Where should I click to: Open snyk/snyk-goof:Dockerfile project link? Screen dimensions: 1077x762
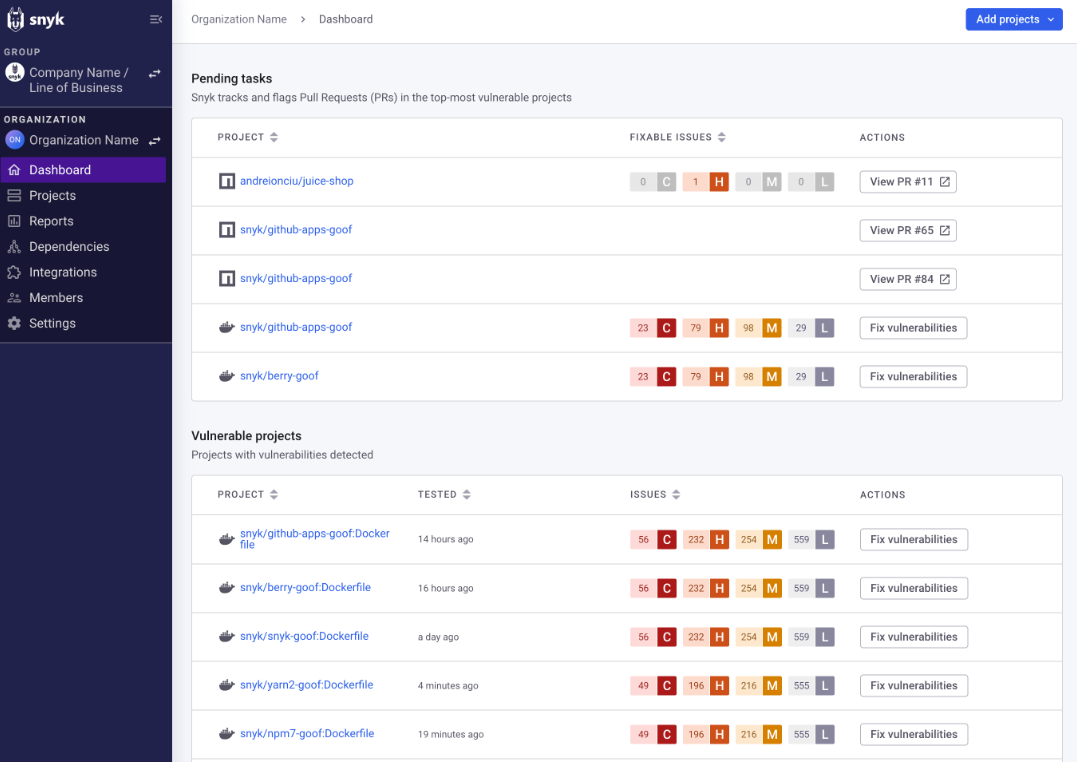(x=304, y=637)
